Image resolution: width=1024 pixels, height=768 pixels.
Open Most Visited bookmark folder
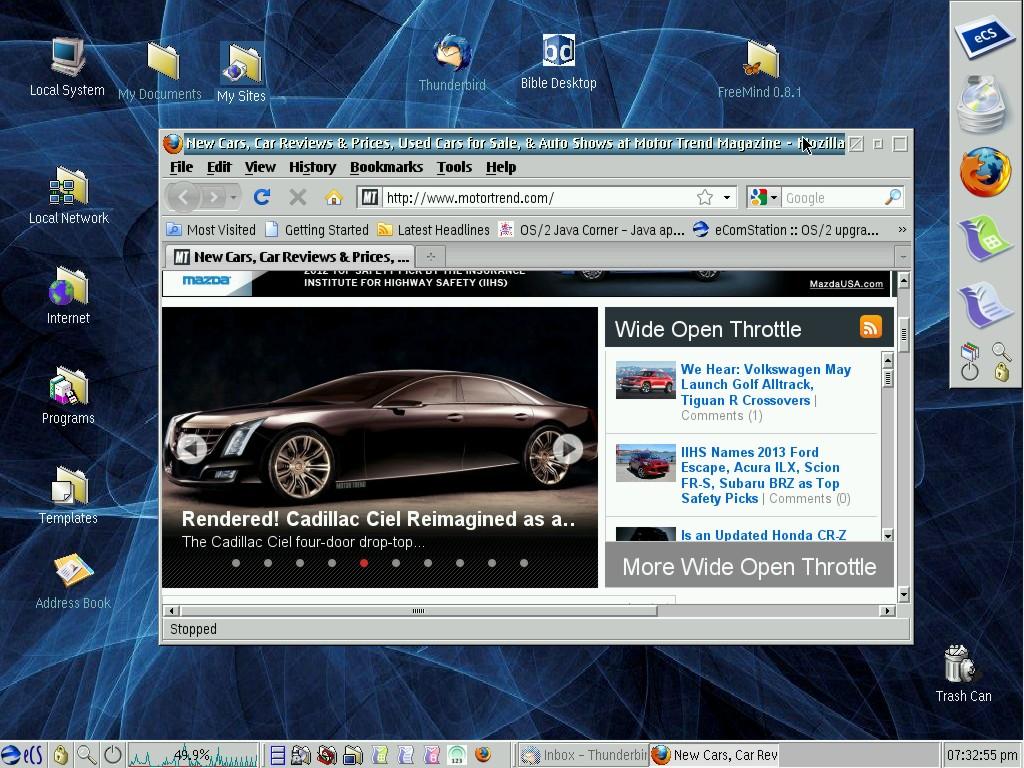pyautogui.click(x=211, y=230)
